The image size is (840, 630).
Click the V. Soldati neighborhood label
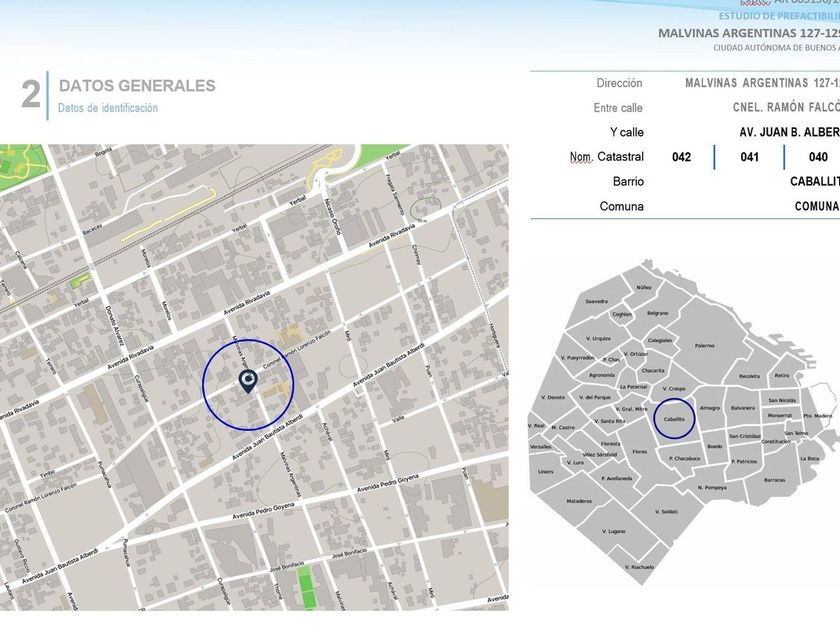(666, 512)
